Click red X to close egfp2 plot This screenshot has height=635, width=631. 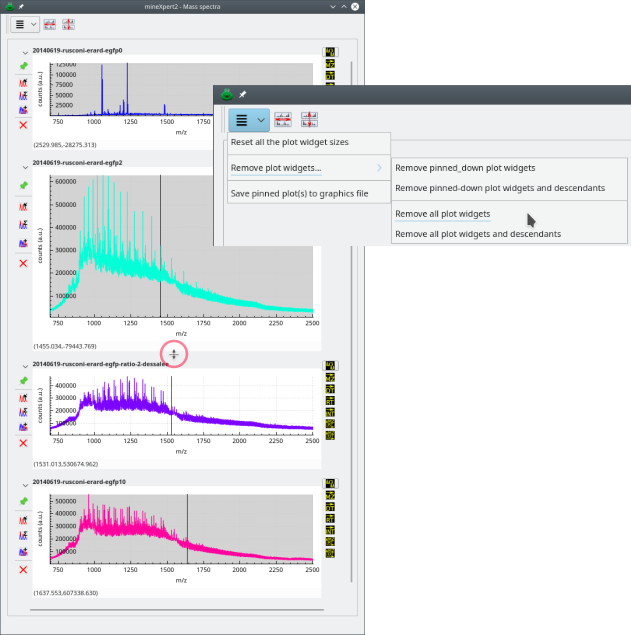tap(23, 263)
